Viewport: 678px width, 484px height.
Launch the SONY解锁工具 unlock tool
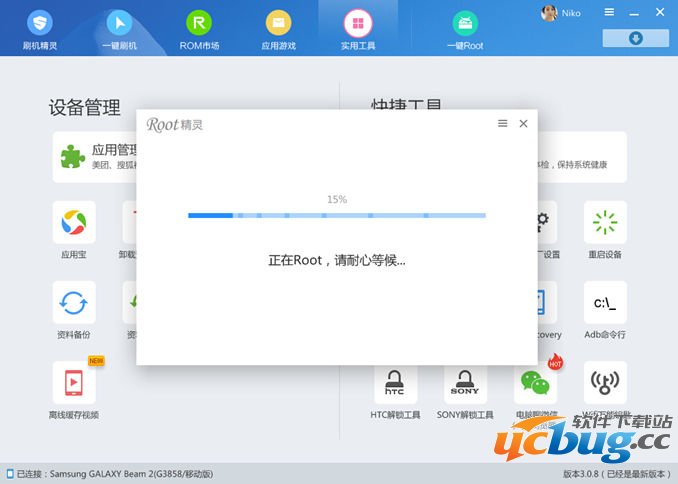tap(465, 393)
